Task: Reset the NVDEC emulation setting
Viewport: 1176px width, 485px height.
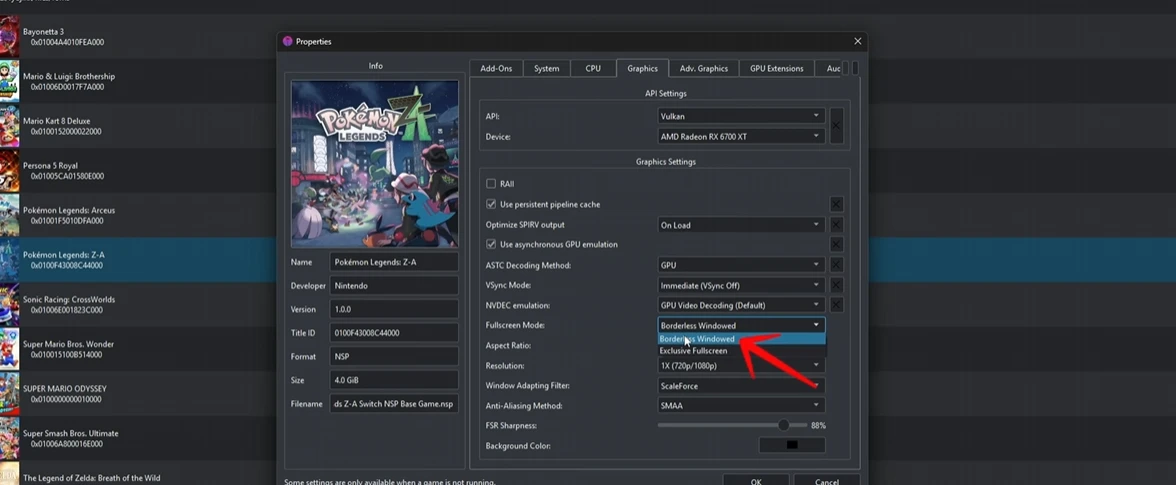Action: point(836,305)
